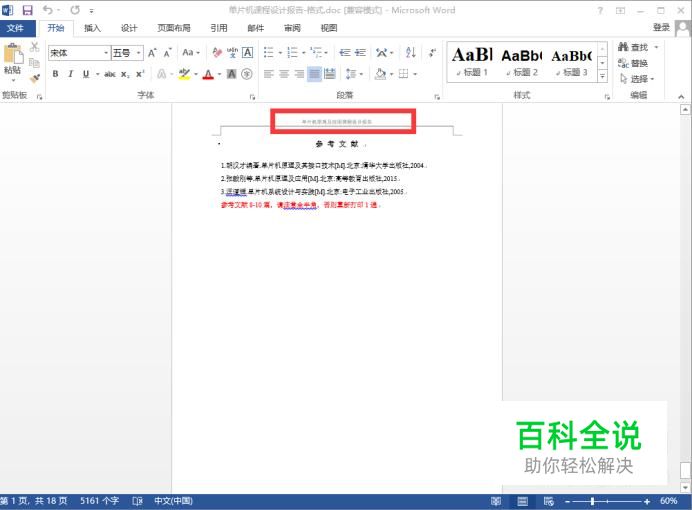Collapse the ribbon with the chevron
Screen dimensions: 692x510
pyautogui.click(x=681, y=96)
